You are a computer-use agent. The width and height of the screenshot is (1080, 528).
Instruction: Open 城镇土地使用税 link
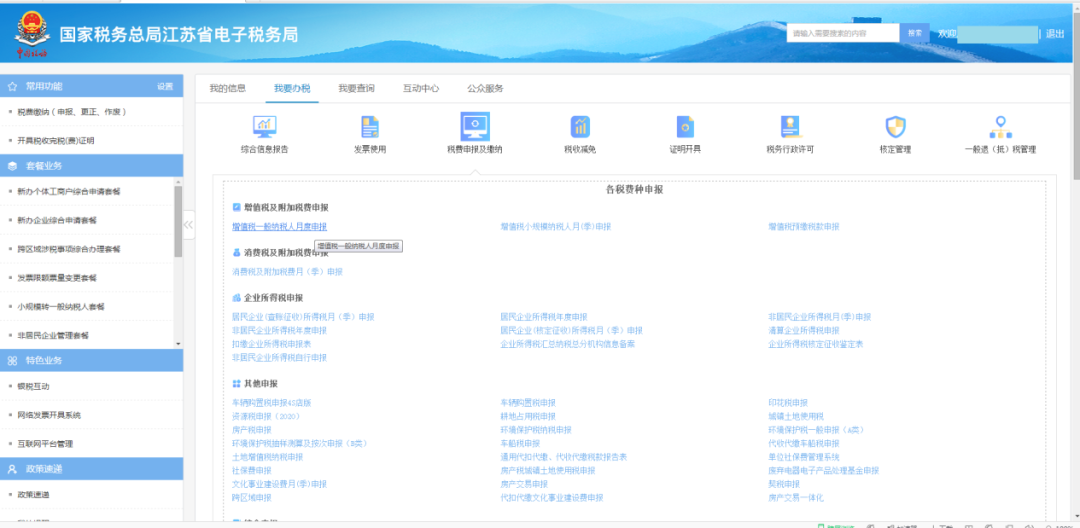pos(796,416)
